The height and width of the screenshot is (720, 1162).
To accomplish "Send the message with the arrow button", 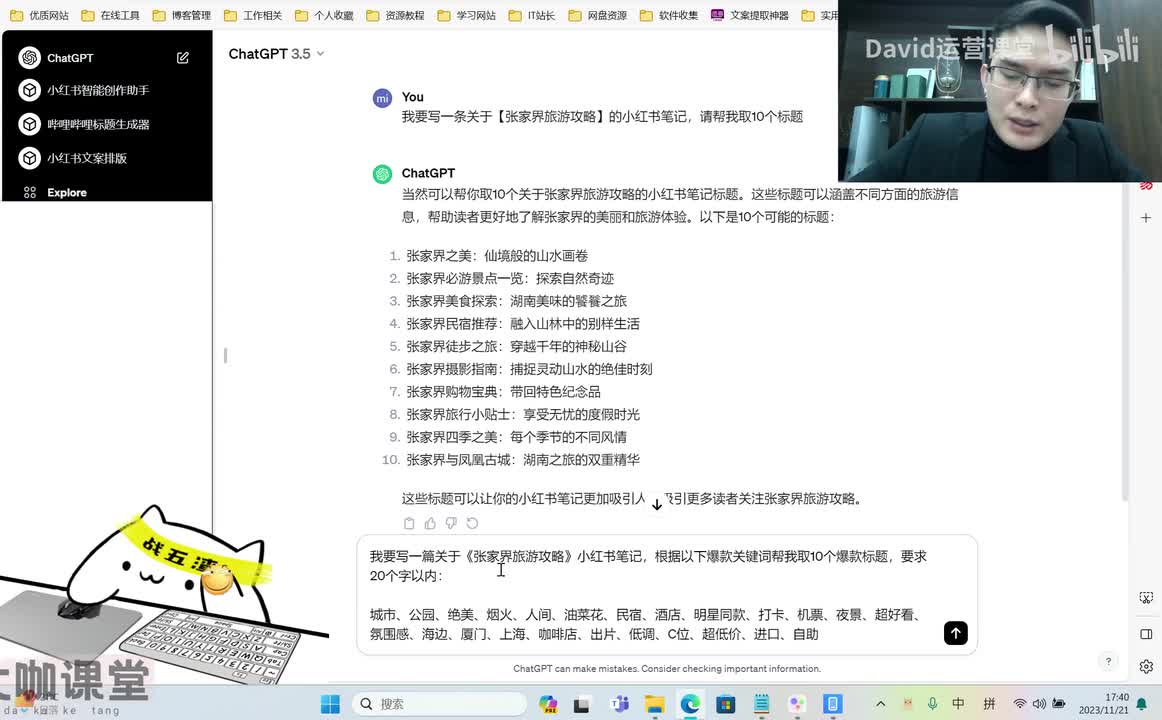I will click(955, 633).
